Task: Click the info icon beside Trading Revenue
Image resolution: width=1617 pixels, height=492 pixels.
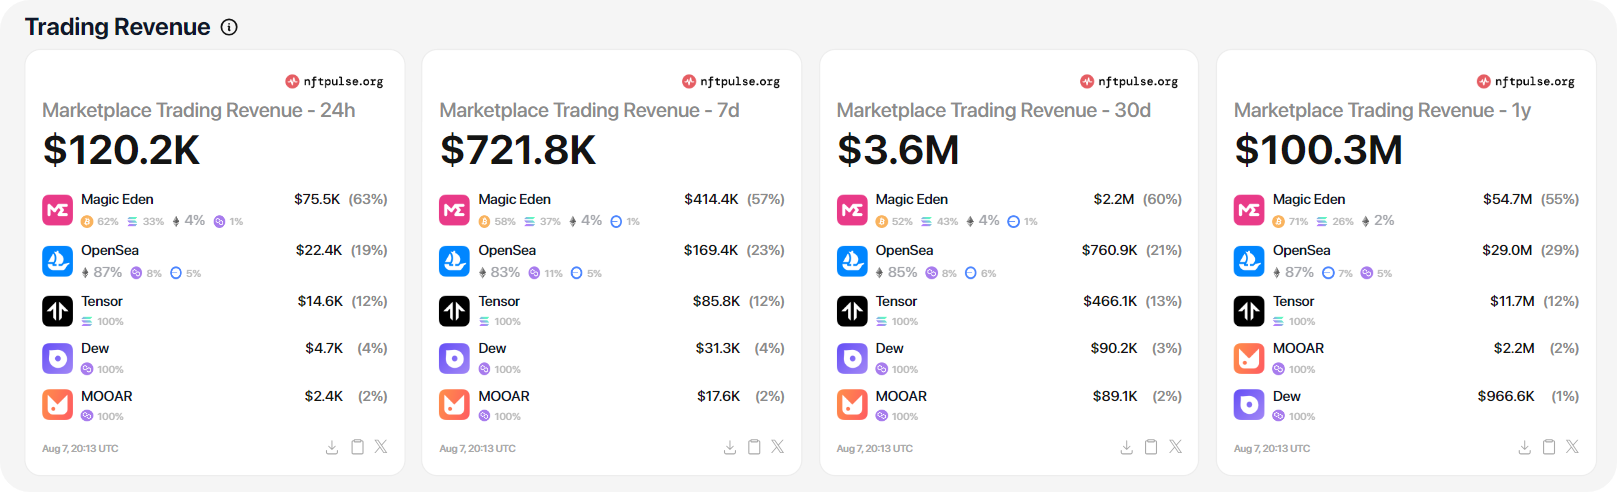Action: click(x=229, y=27)
